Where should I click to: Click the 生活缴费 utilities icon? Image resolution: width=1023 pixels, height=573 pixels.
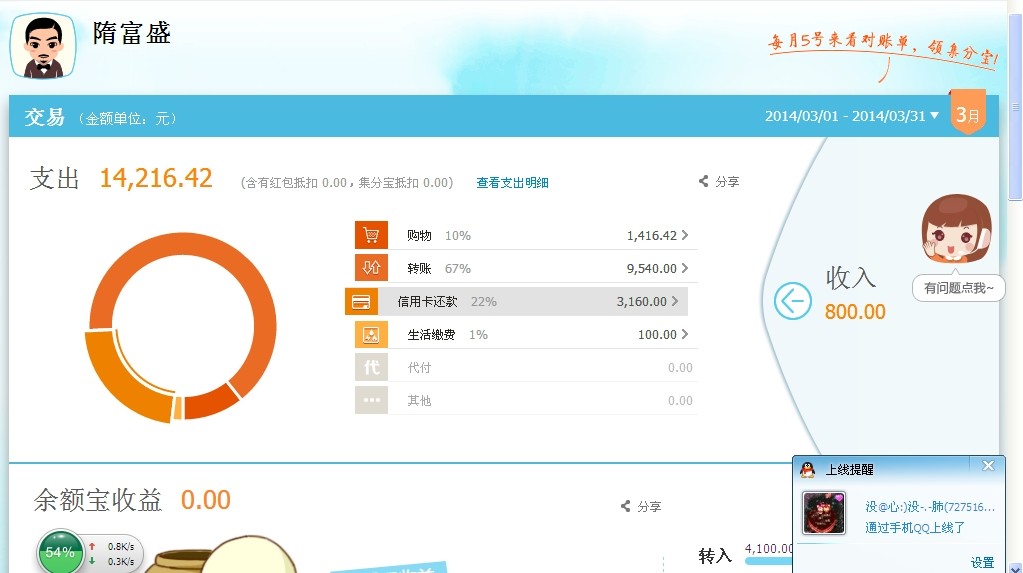pos(371,334)
